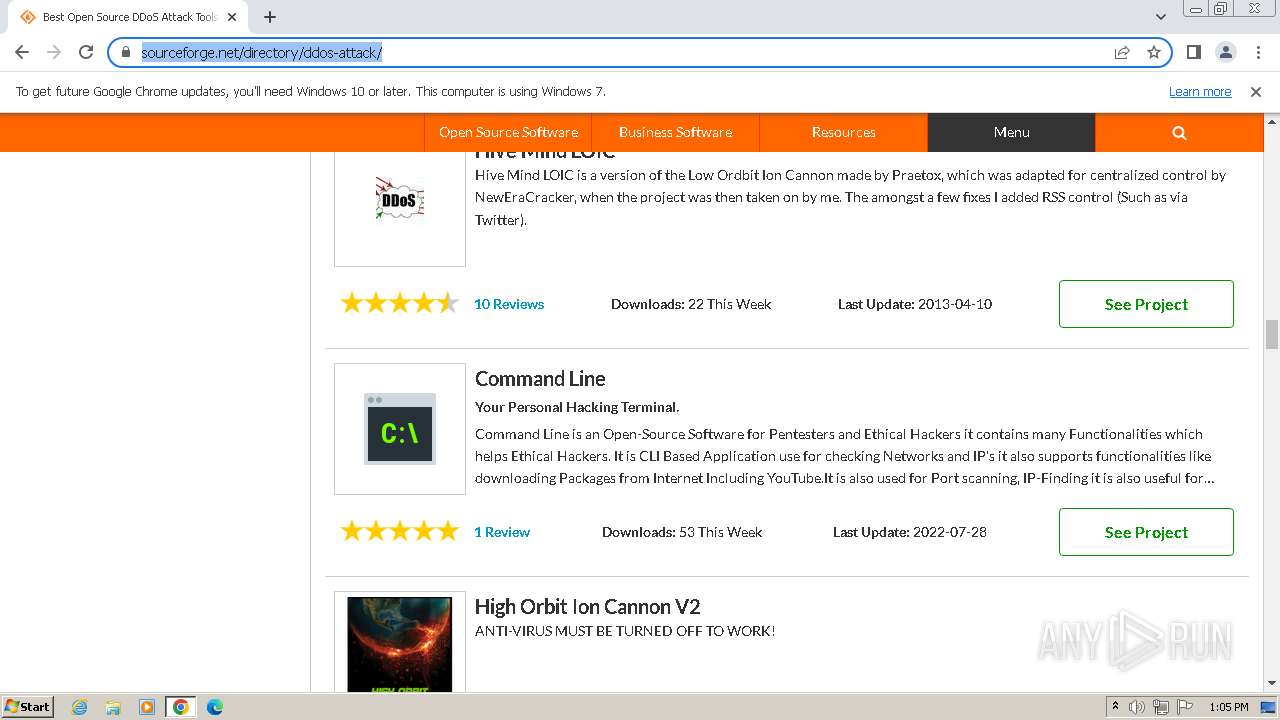Go forward to next page
The image size is (1280, 720).
coord(54,52)
